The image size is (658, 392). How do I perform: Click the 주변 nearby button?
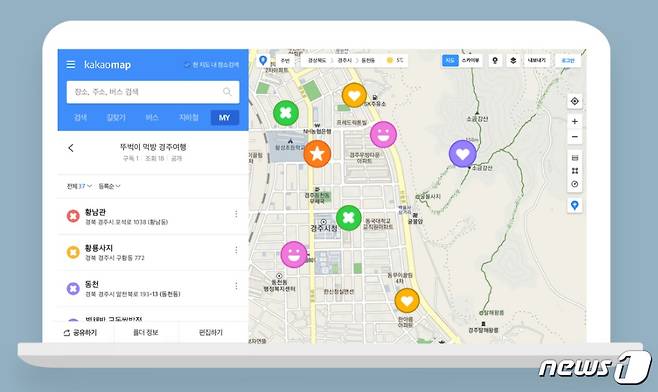click(285, 60)
